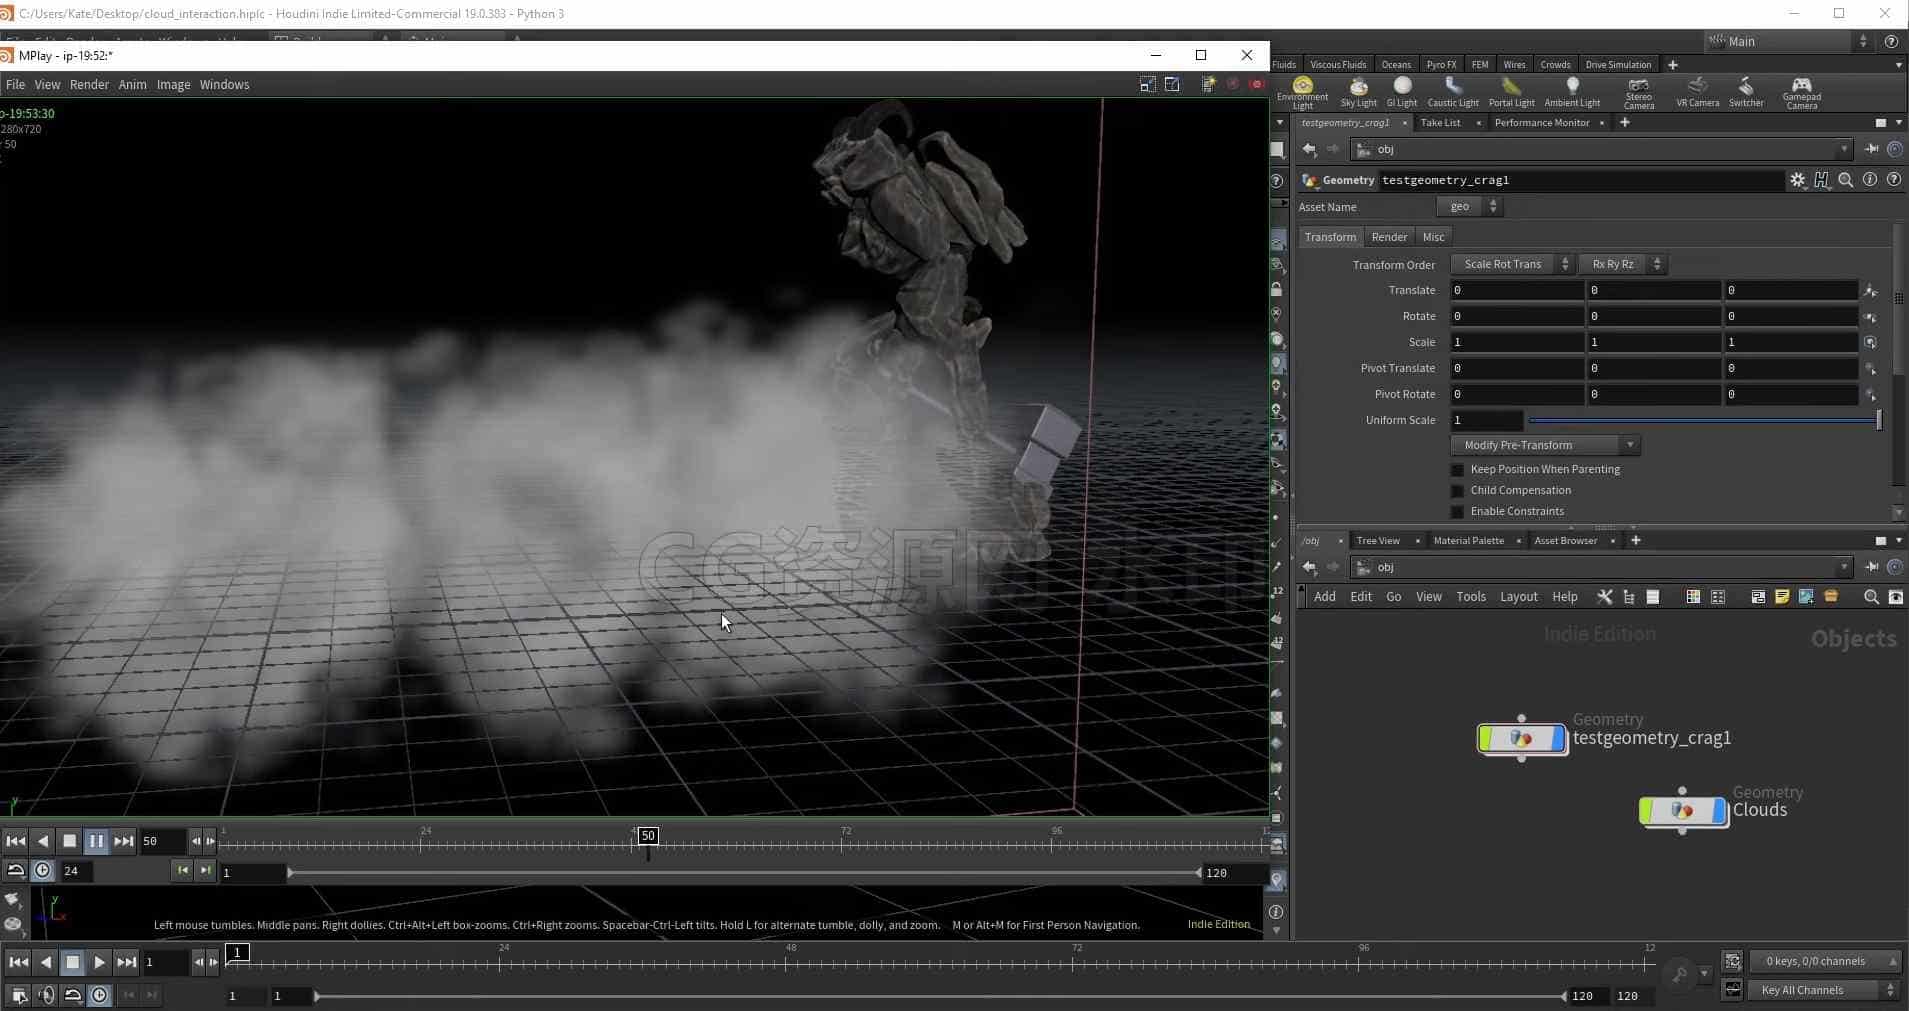Open the Anim menu in MPlay
This screenshot has width=1909, height=1011.
pos(132,84)
